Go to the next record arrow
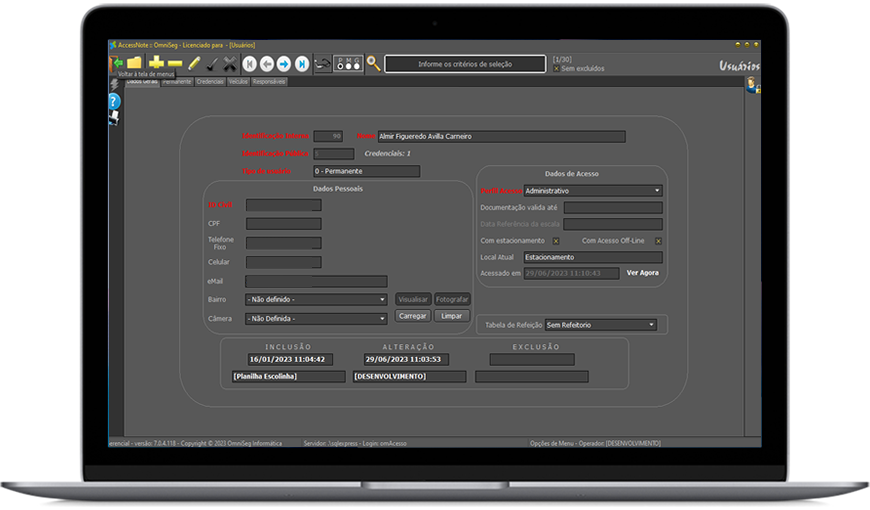This screenshot has width=870, height=510. pyautogui.click(x=283, y=63)
